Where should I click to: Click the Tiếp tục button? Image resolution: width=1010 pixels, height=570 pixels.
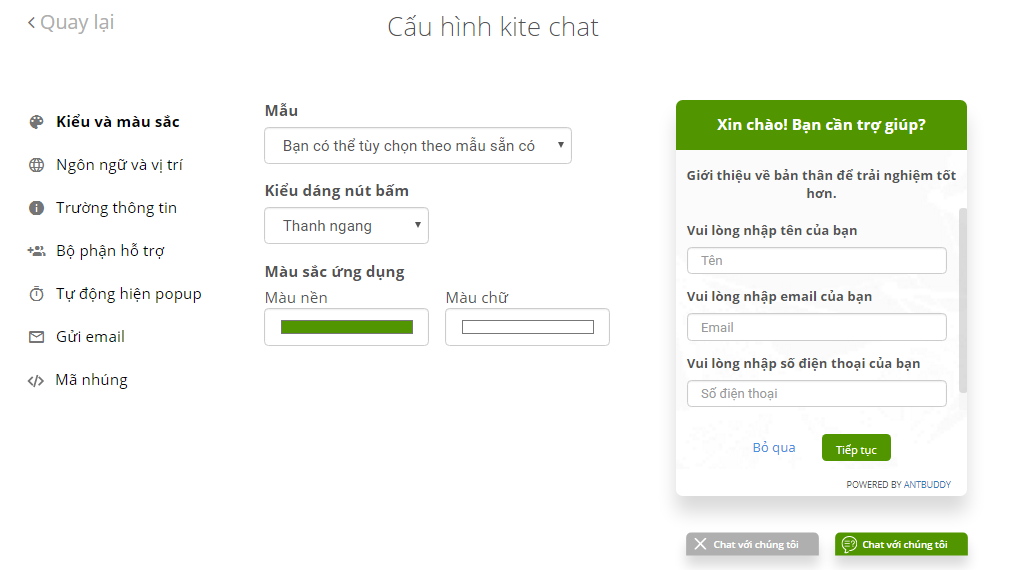(x=856, y=448)
